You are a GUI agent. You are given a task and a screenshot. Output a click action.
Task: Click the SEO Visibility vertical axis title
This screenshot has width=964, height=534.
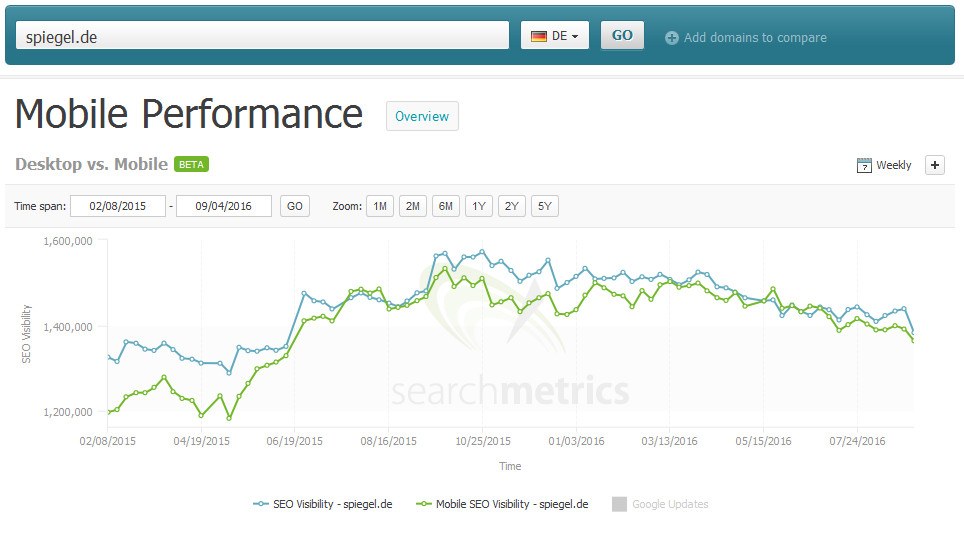[26, 334]
